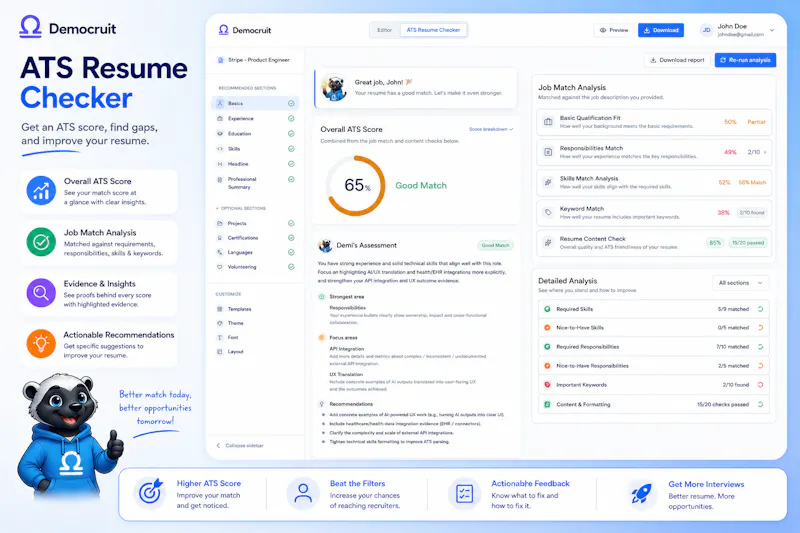Click the Headline icon in sidebar
Image resolution: width=800 pixels, height=533 pixels.
pos(220,164)
